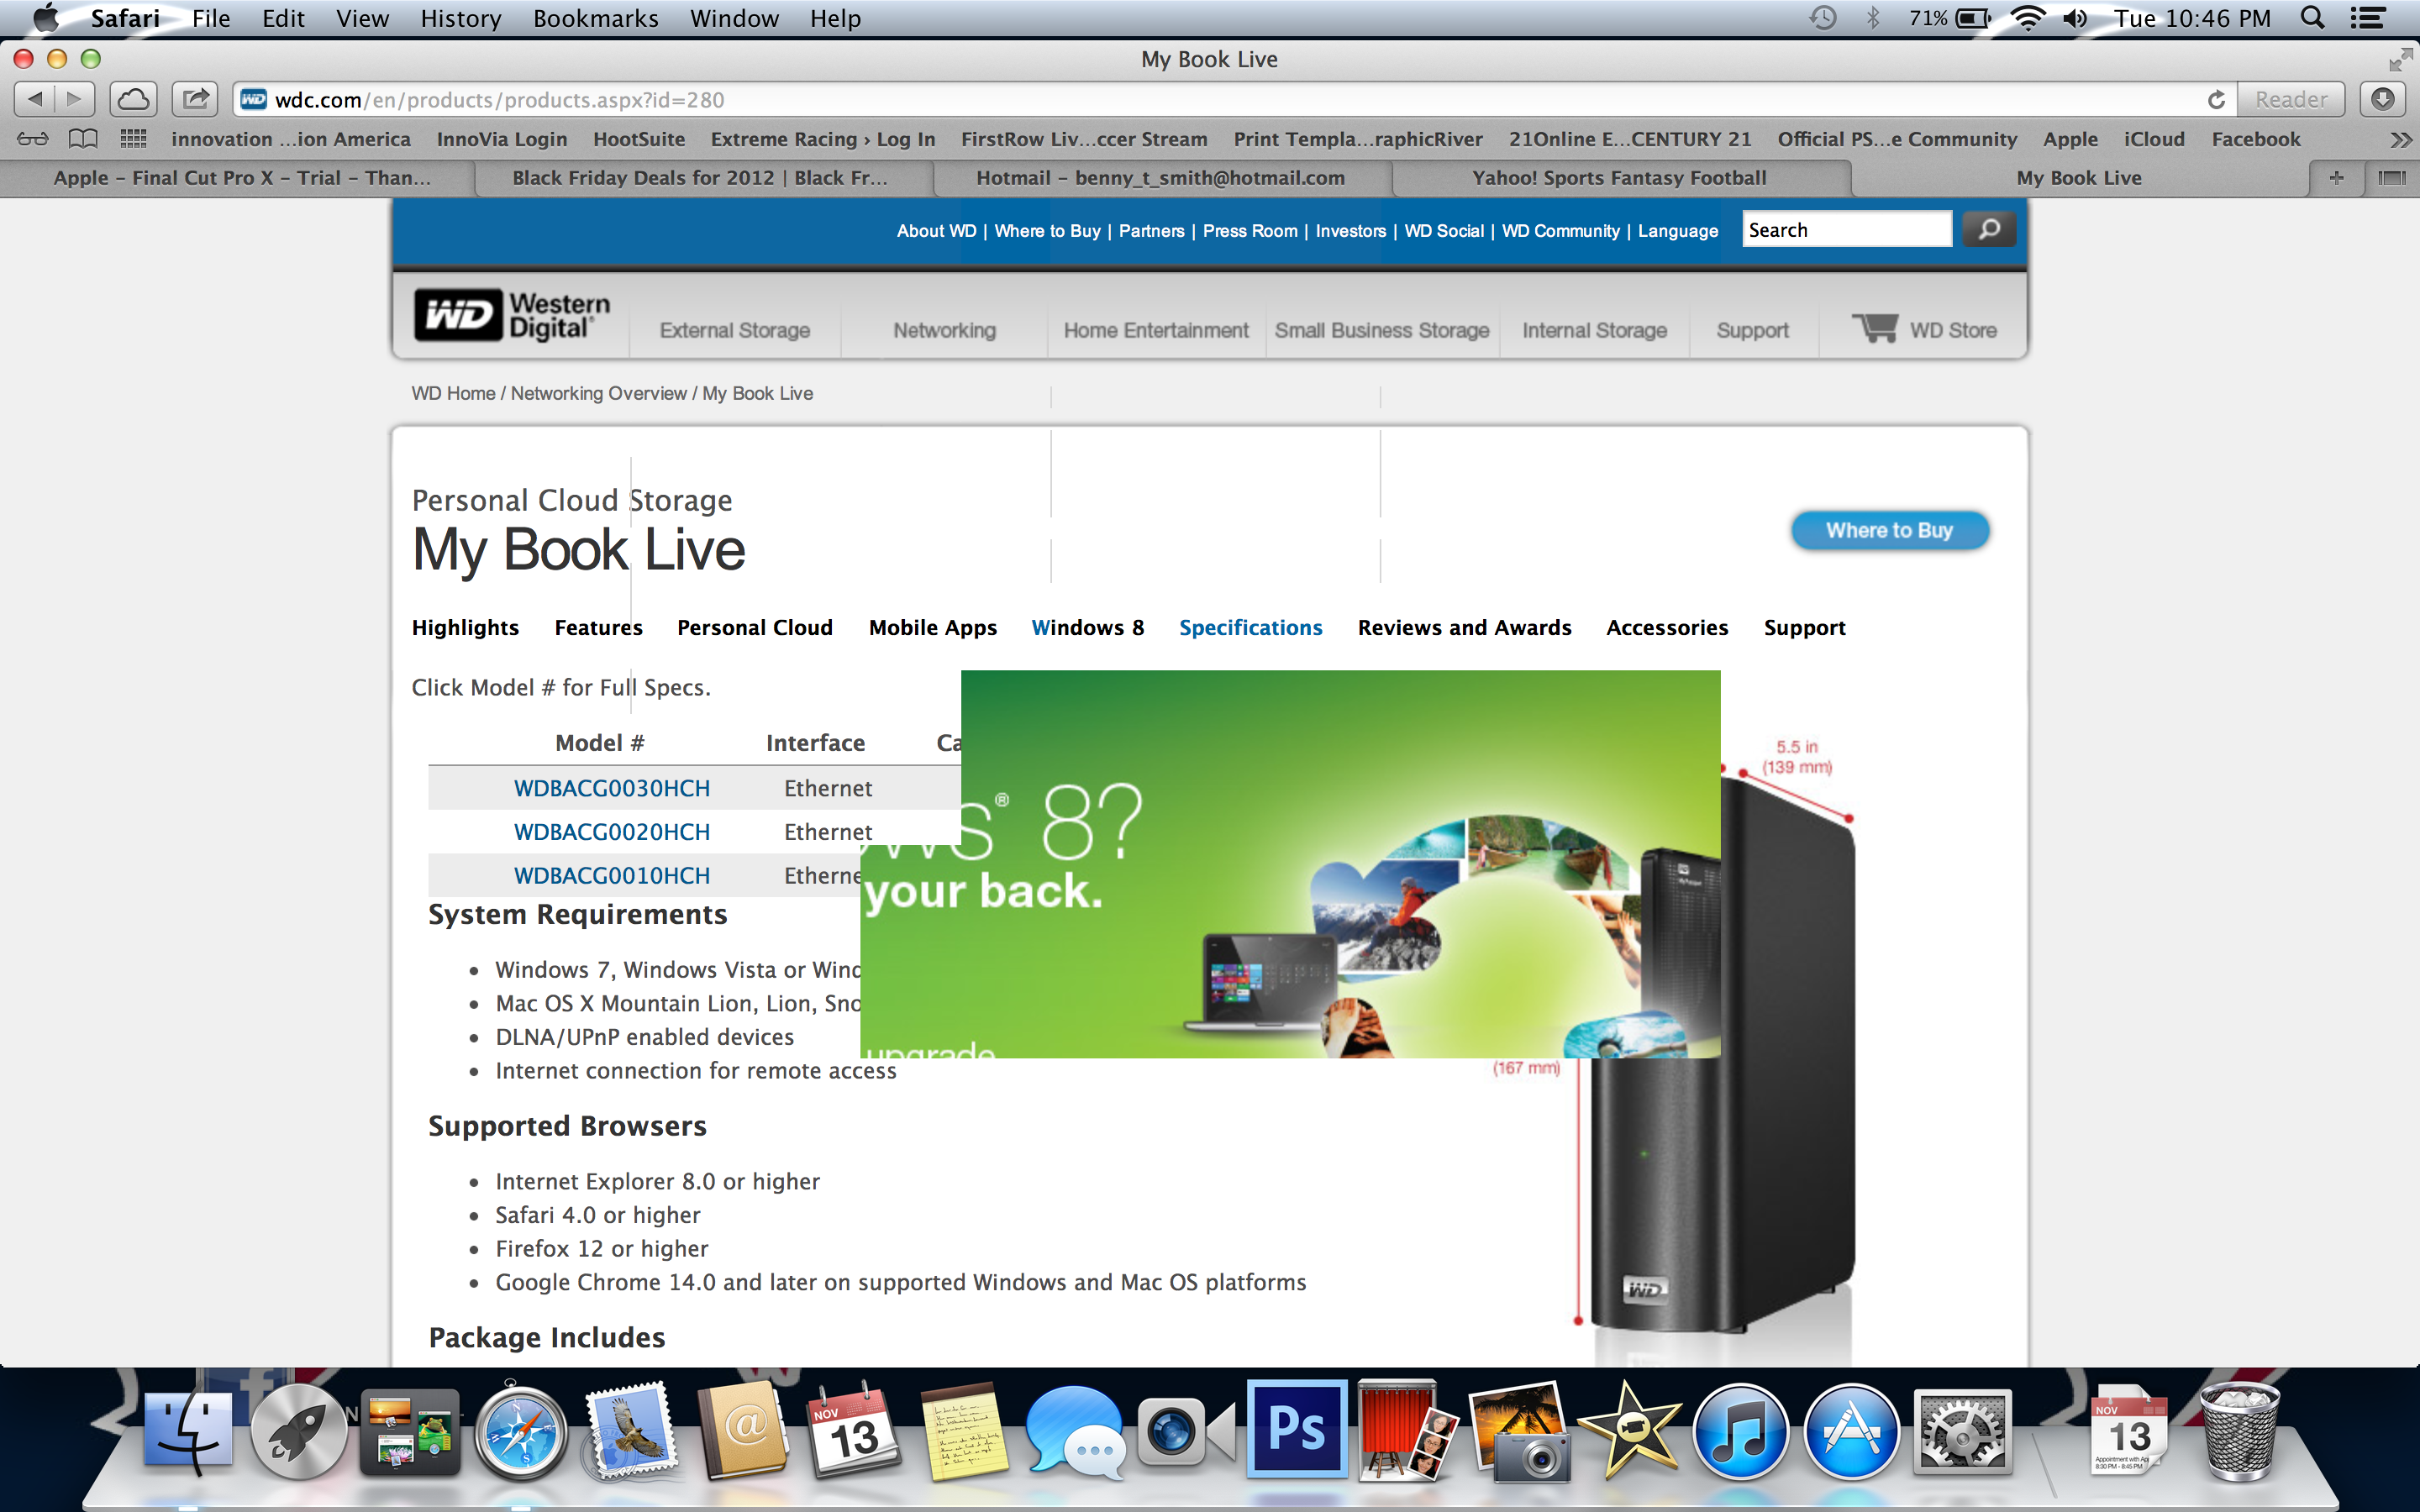This screenshot has width=2420, height=1512.
Task: Open the Press Room top link
Action: [1250, 231]
